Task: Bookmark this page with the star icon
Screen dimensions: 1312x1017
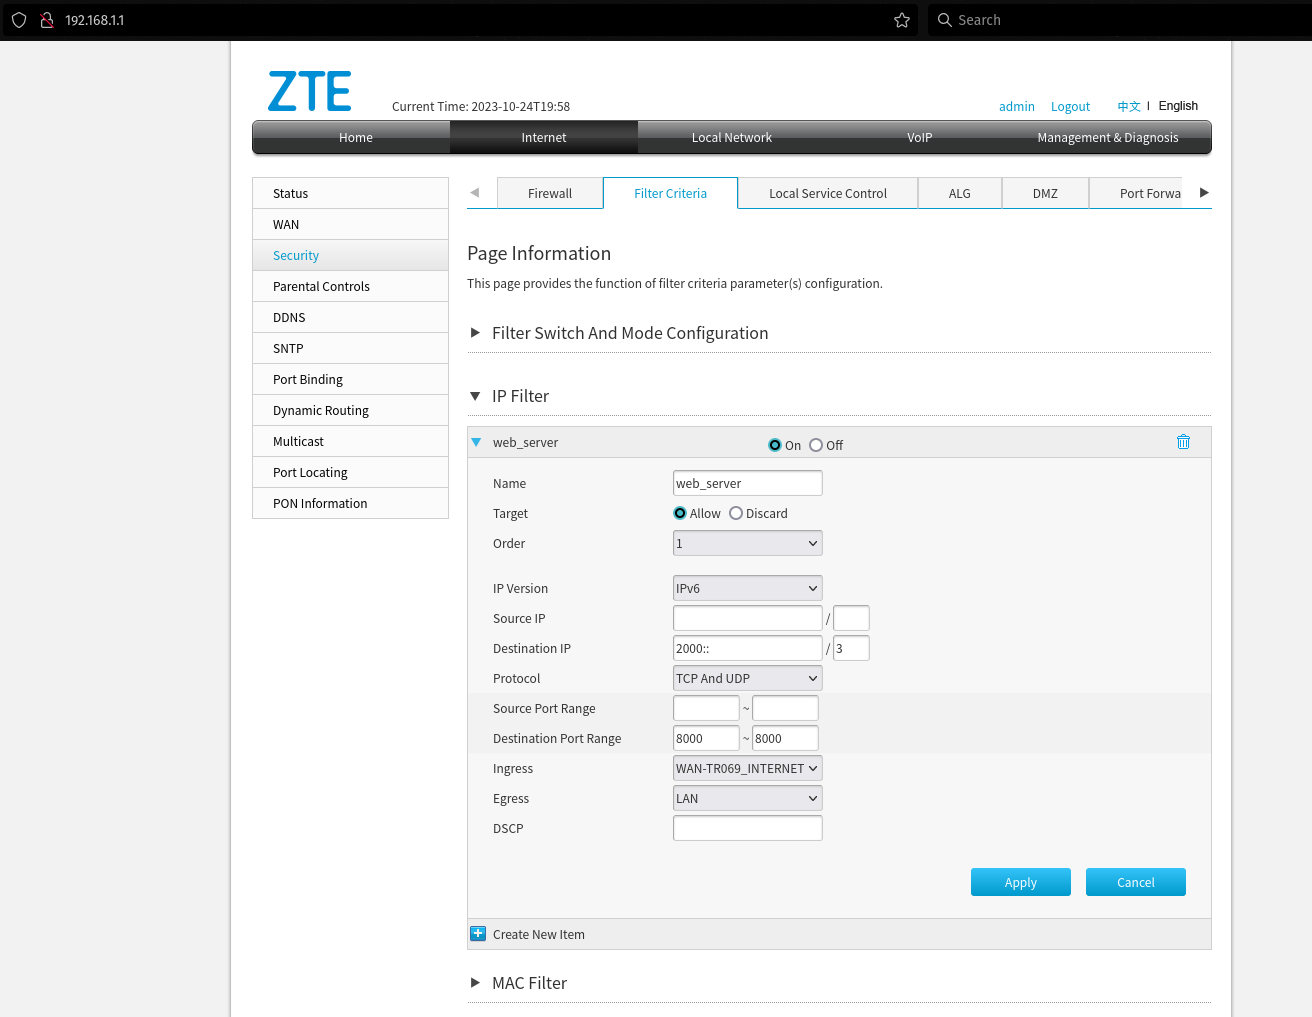Action: [x=902, y=20]
